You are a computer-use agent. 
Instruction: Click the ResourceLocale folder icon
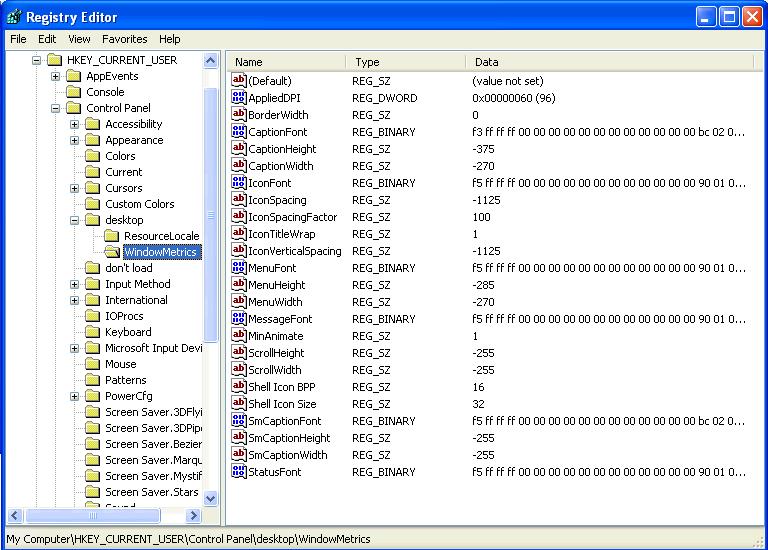click(112, 236)
